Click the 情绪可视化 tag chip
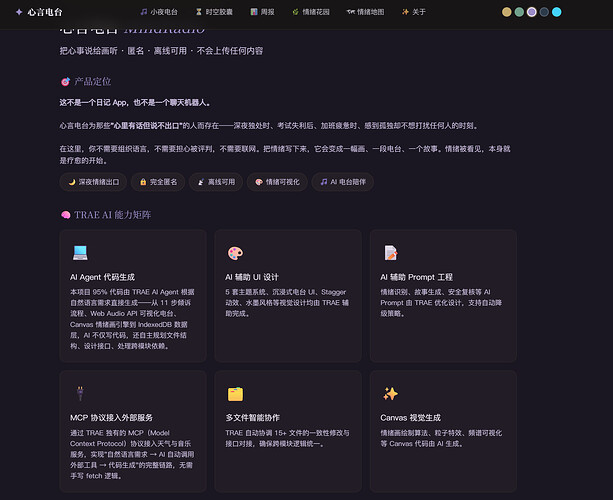Screen dimensions: 613x500 click(x=278, y=182)
